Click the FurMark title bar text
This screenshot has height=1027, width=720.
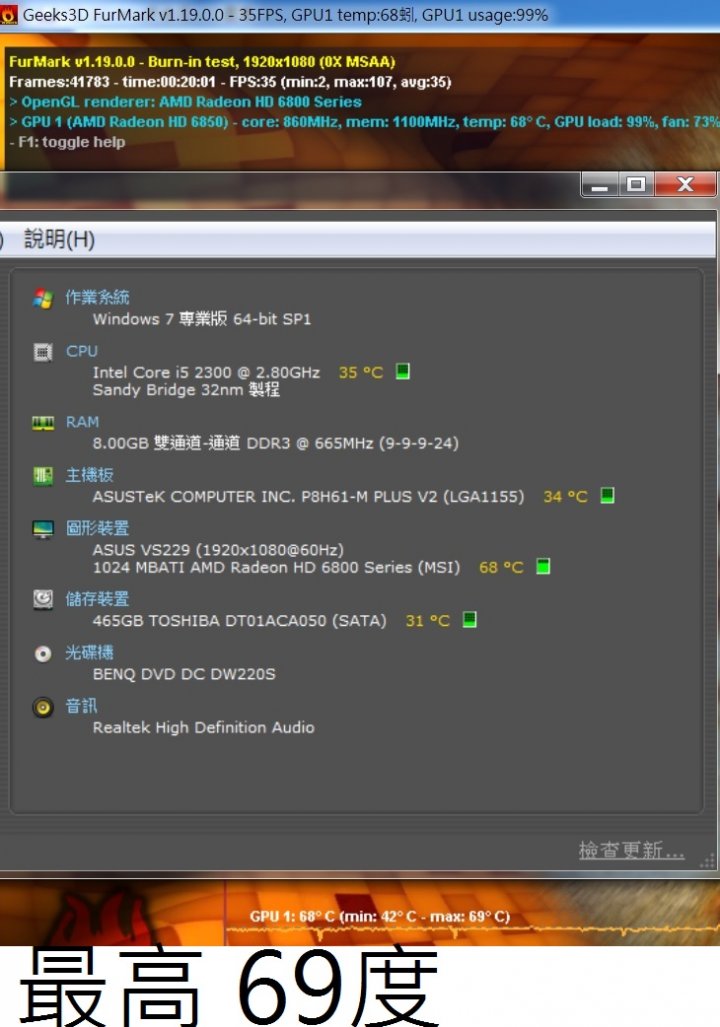[x=286, y=15]
